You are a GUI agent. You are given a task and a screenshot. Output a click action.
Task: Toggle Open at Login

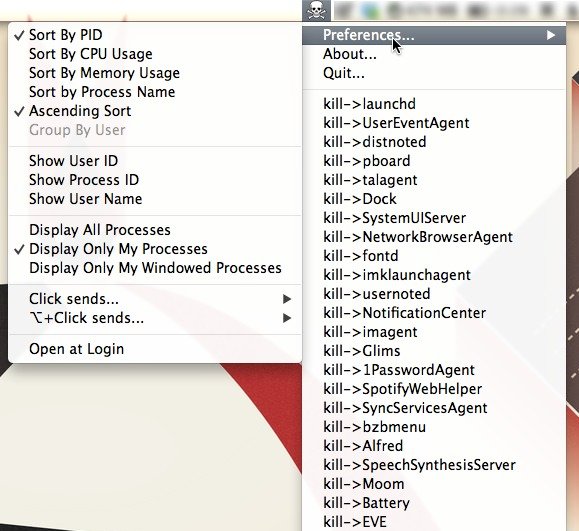[x=155, y=349]
